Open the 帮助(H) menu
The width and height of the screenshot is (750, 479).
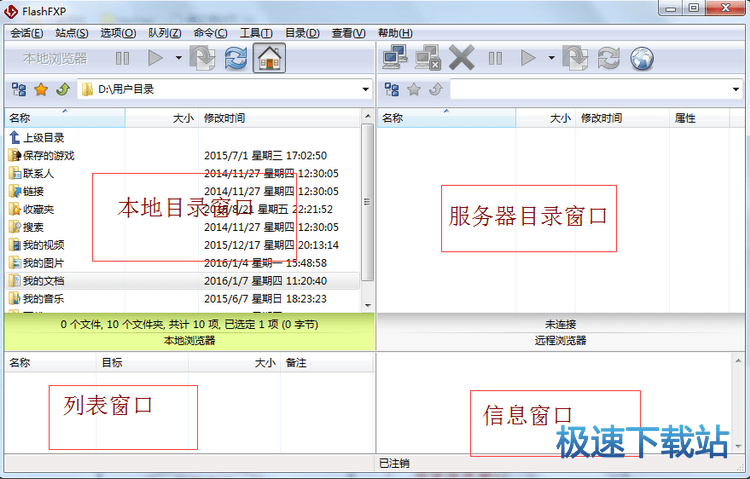[395, 33]
